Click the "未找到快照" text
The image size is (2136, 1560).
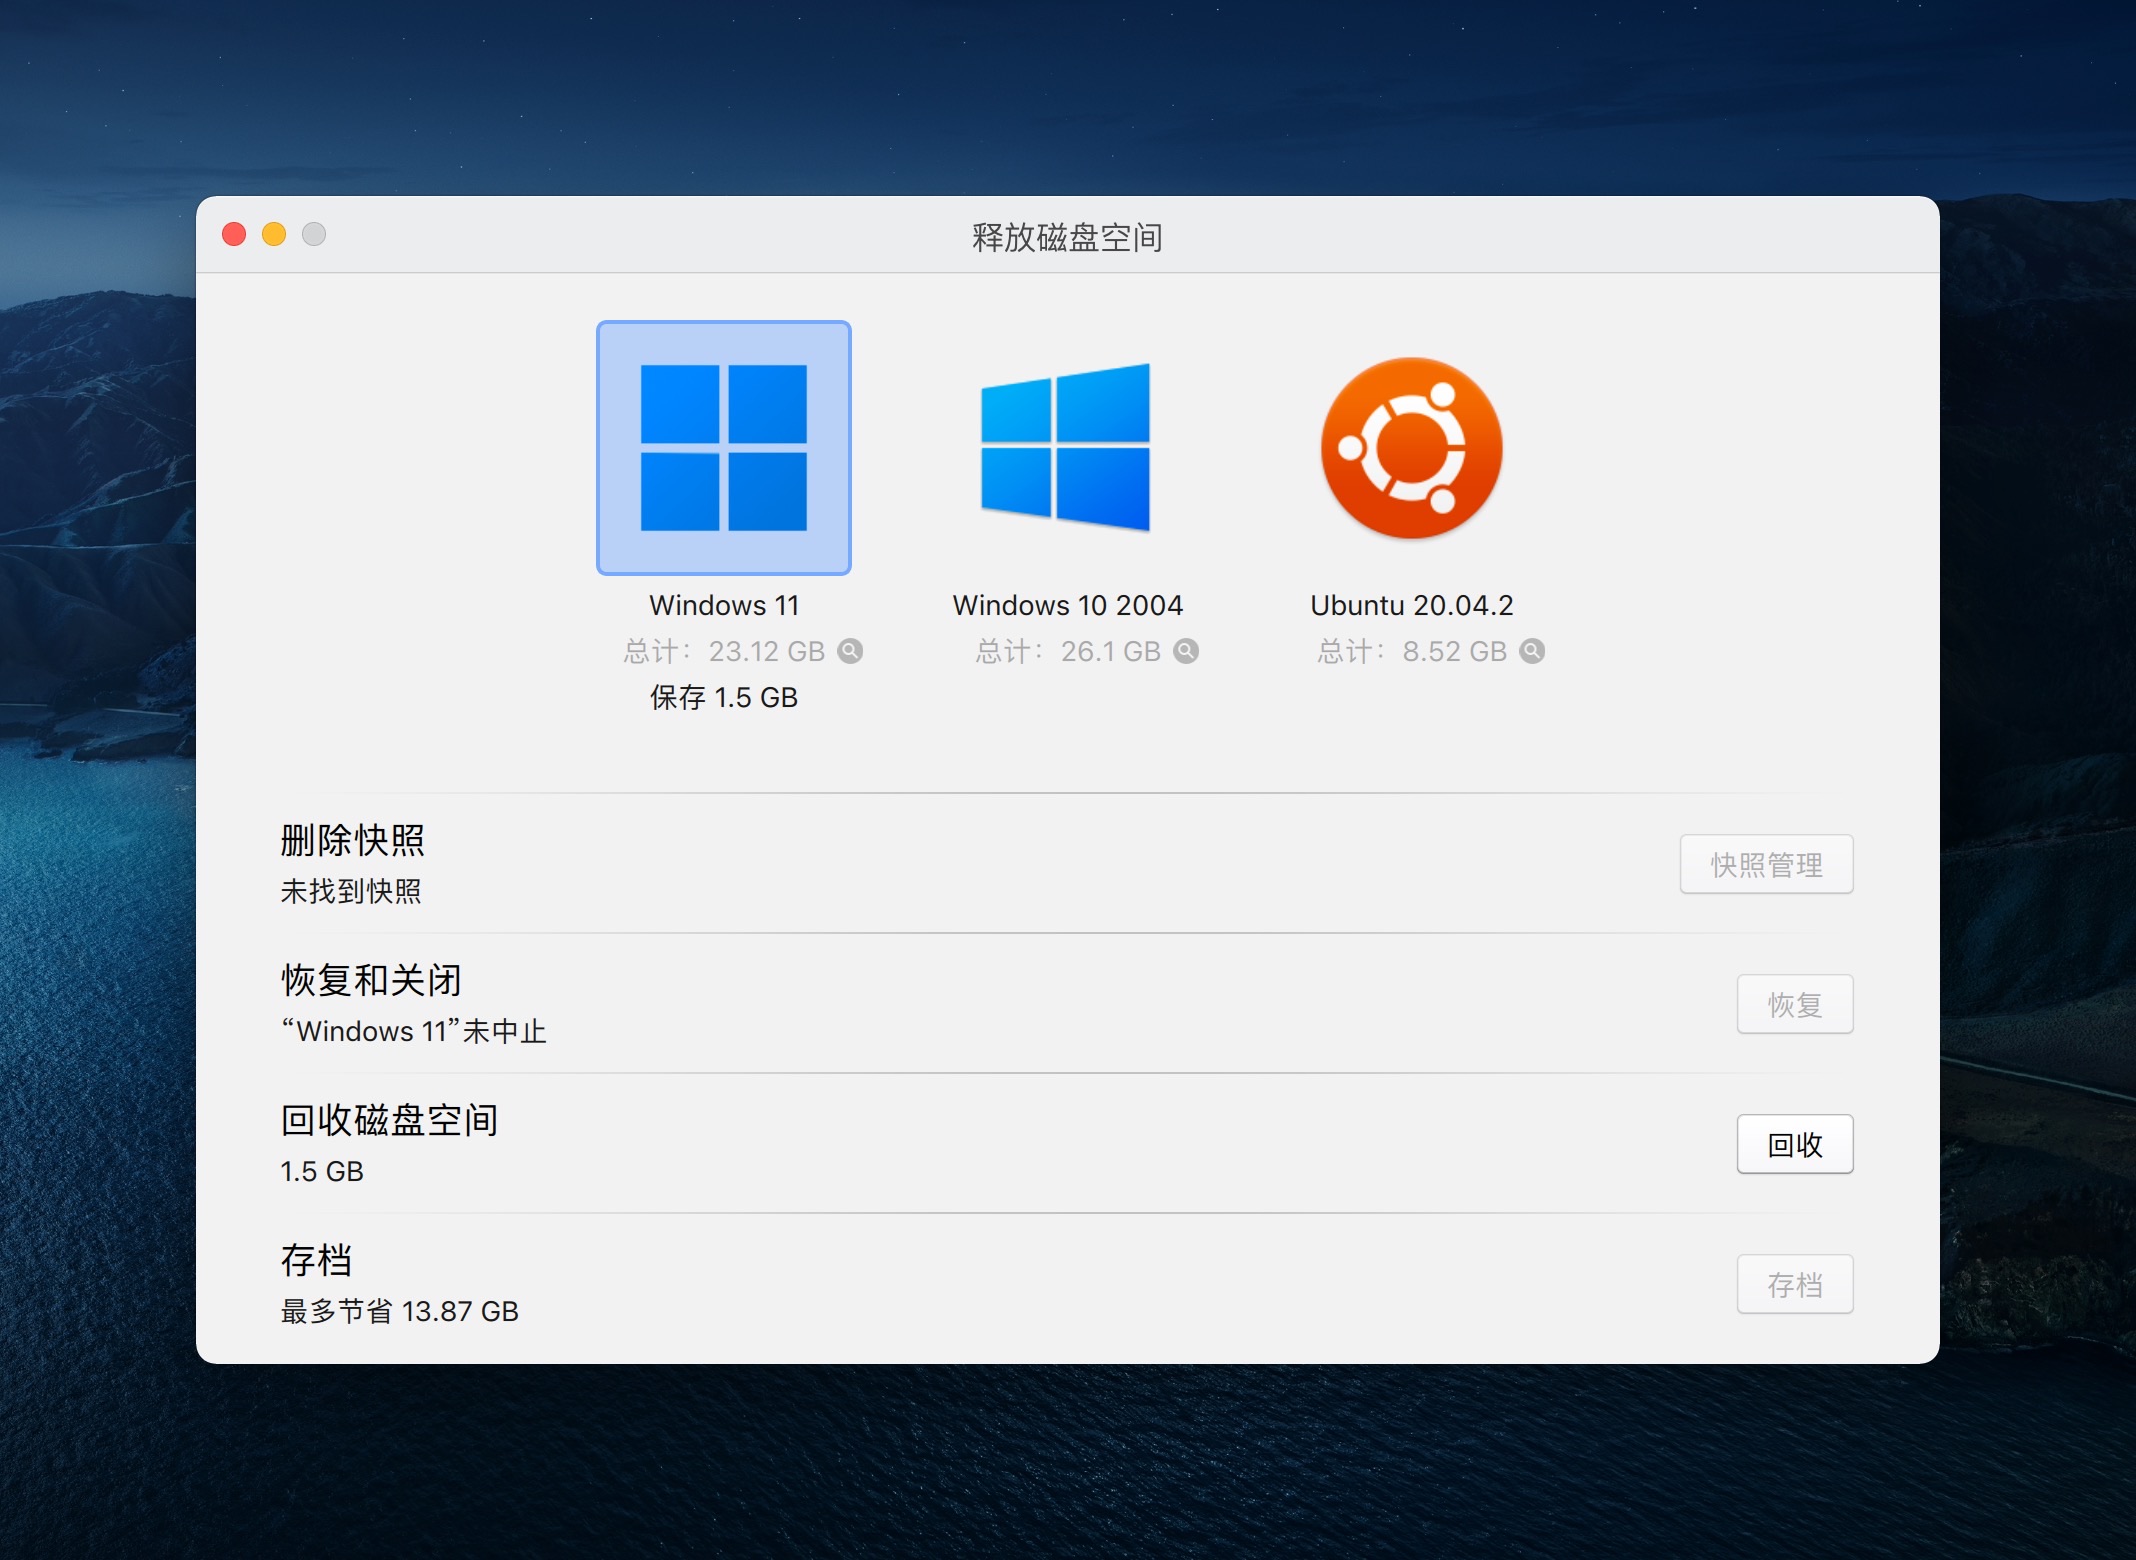[351, 891]
